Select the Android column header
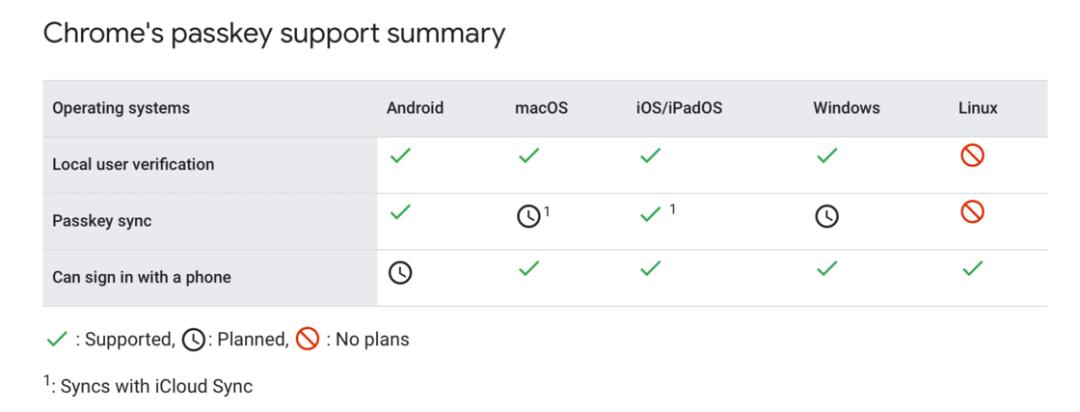 415,108
